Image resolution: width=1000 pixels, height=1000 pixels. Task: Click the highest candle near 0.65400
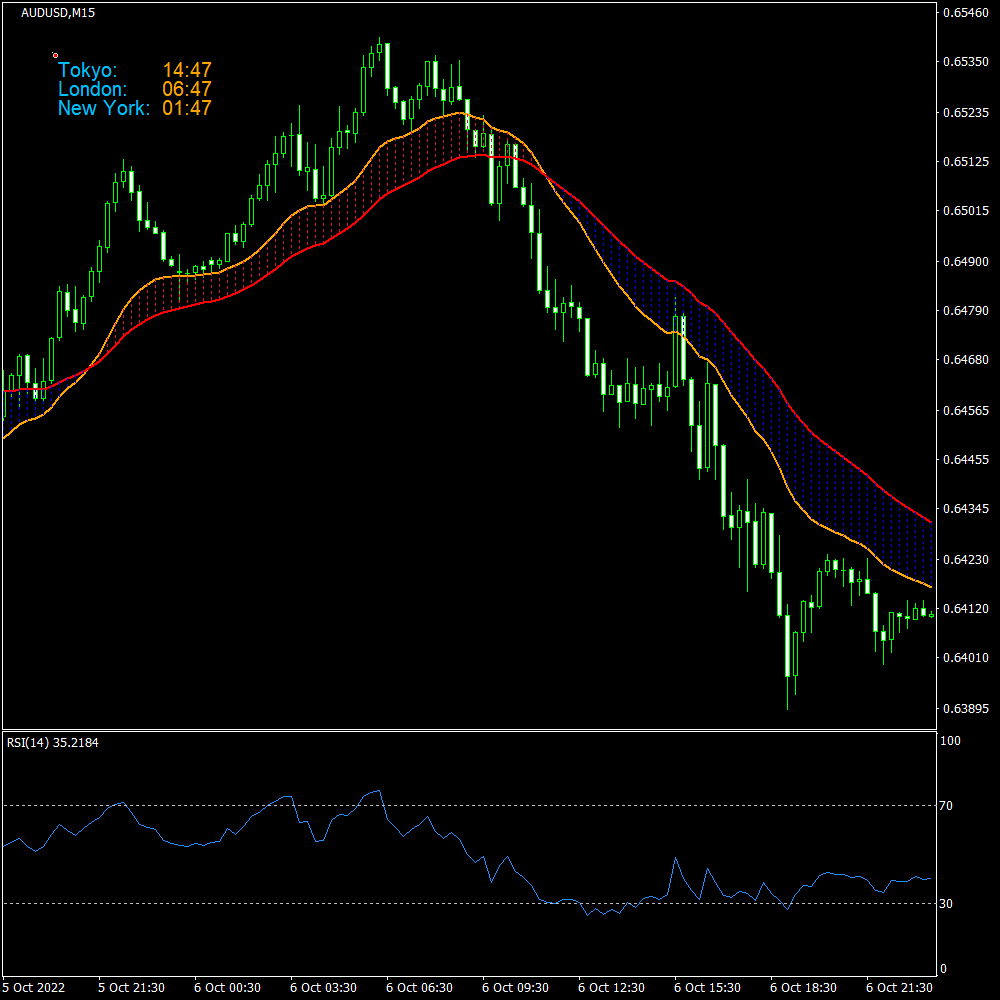pyautogui.click(x=379, y=50)
